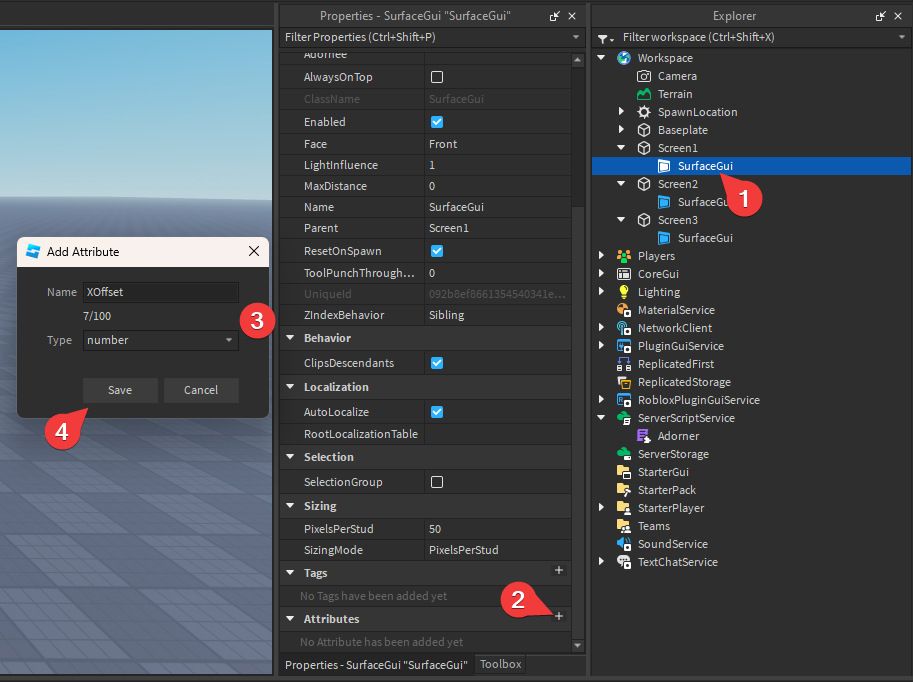Enable the AlwaysOnTop checkbox
The height and width of the screenshot is (682, 913).
437,77
